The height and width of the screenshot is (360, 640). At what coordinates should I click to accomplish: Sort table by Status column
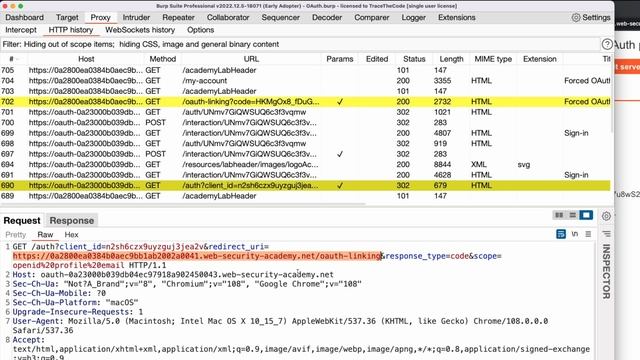coord(414,59)
